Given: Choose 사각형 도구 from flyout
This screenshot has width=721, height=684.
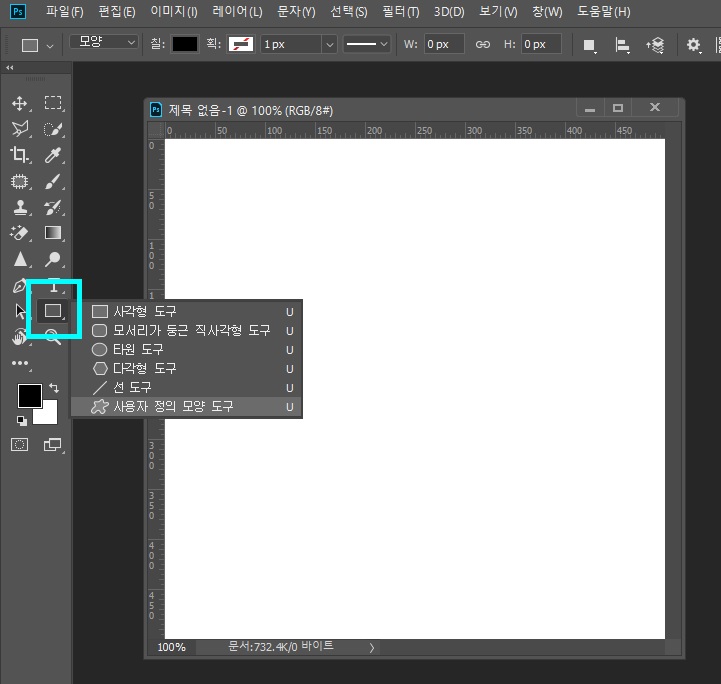Looking at the screenshot, I should pos(187,312).
